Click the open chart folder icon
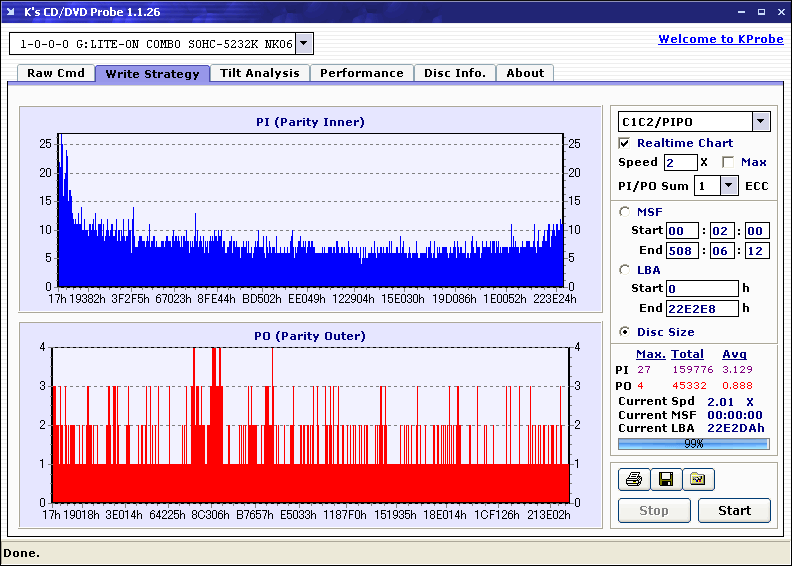Image resolution: width=792 pixels, height=566 pixels. (698, 480)
